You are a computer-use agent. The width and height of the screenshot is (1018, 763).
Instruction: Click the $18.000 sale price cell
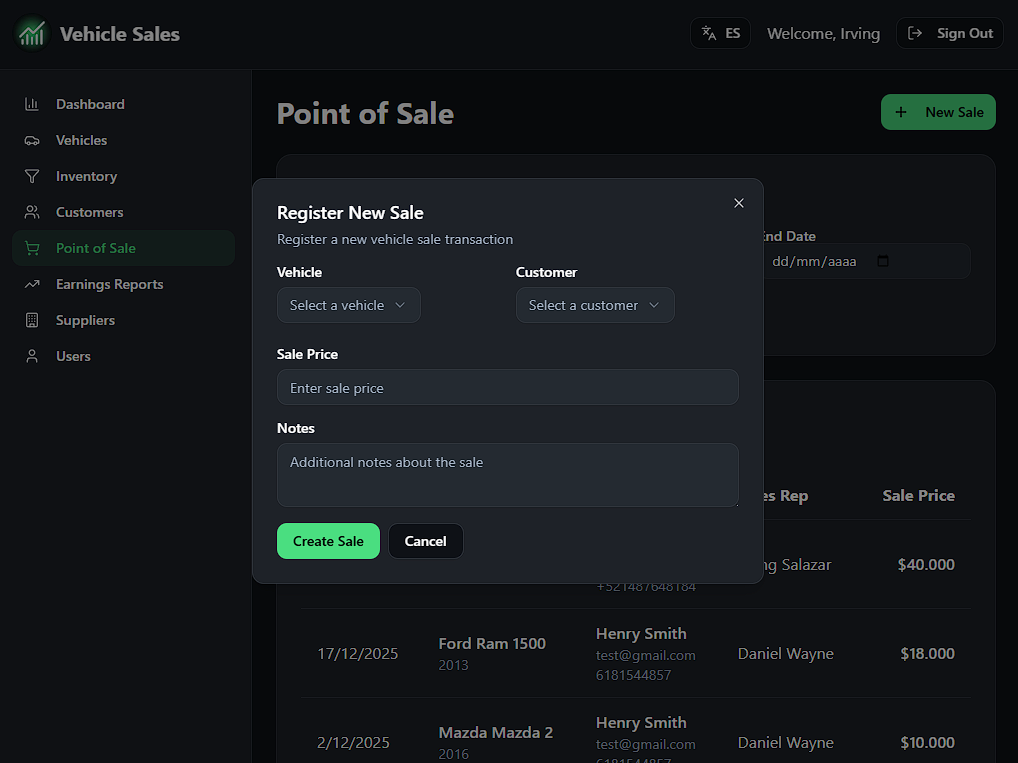point(927,653)
